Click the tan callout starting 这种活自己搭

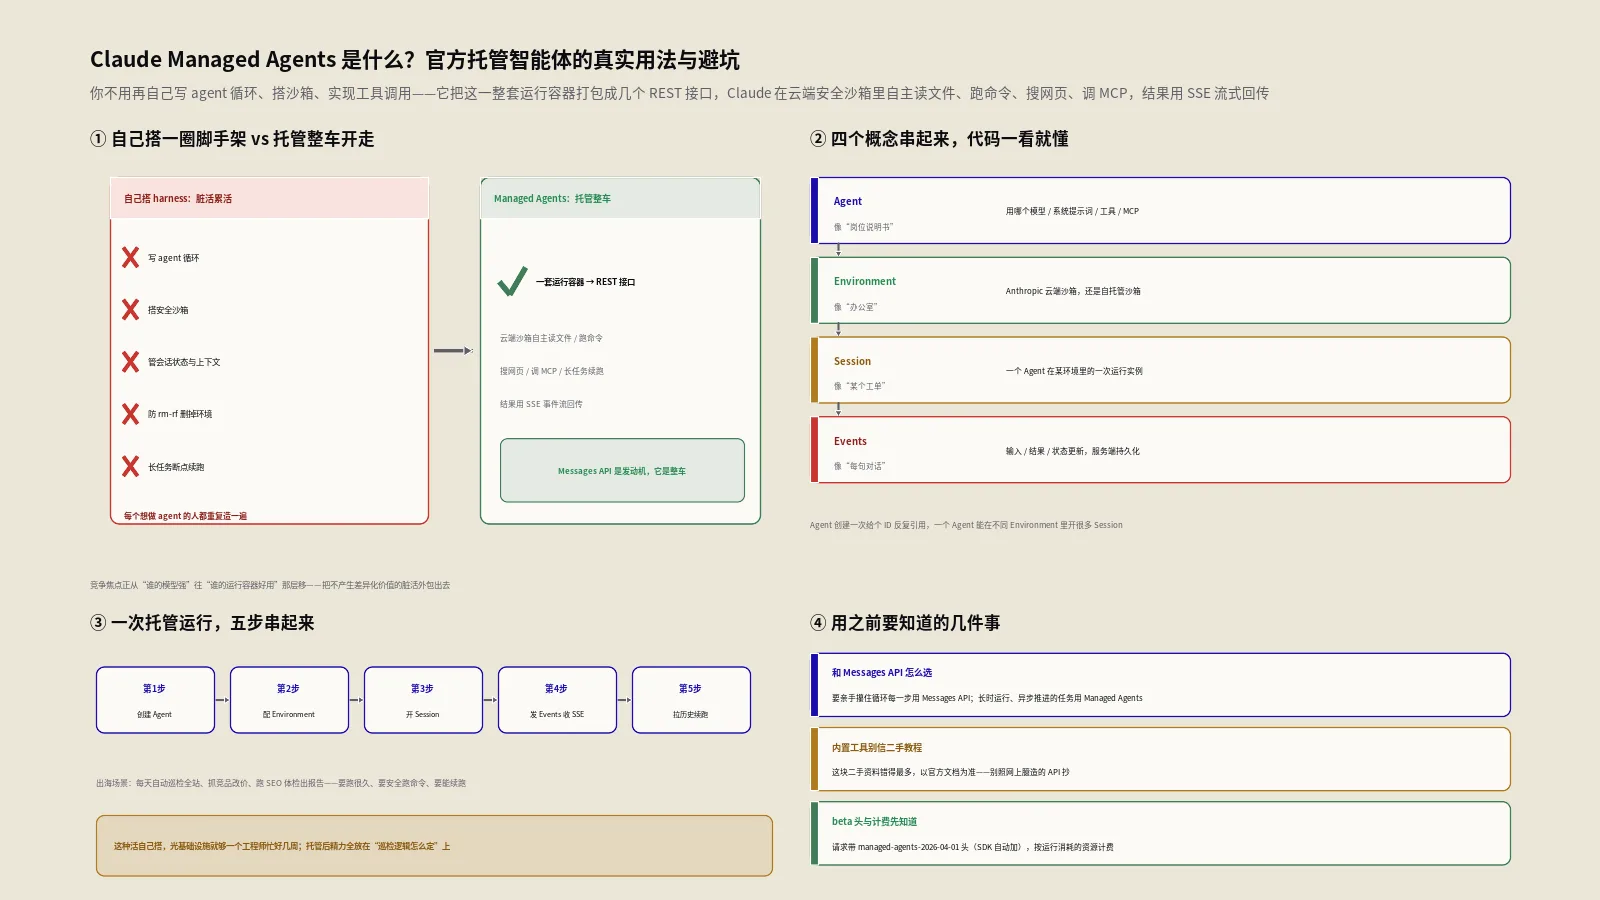point(434,846)
